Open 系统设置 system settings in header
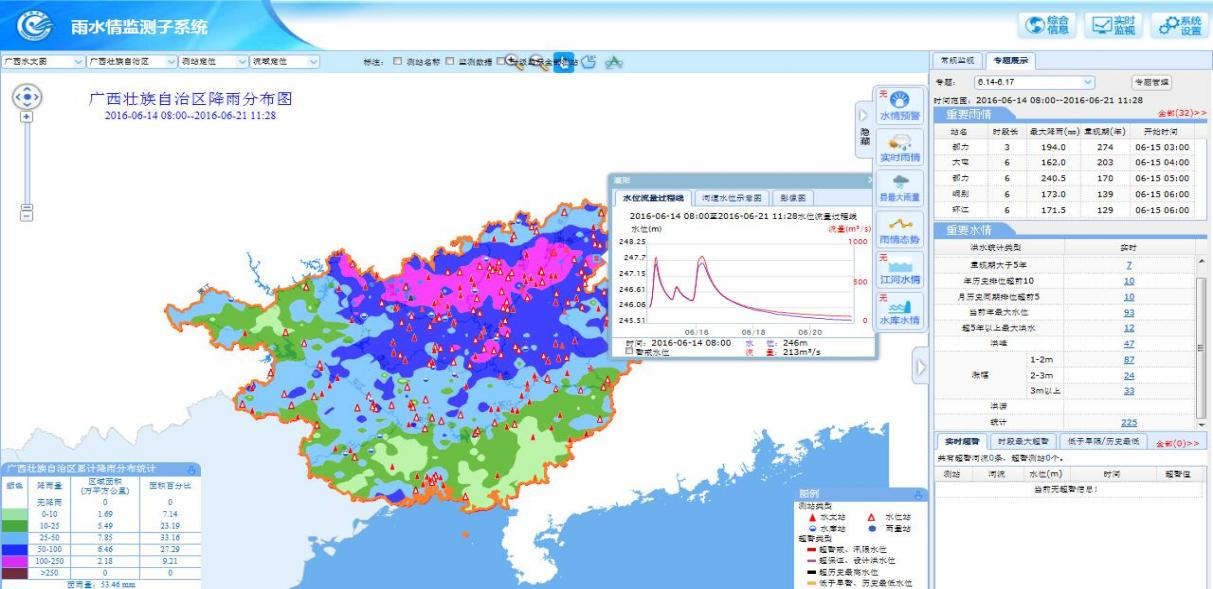This screenshot has height=589, width=1213. [x=1179, y=26]
